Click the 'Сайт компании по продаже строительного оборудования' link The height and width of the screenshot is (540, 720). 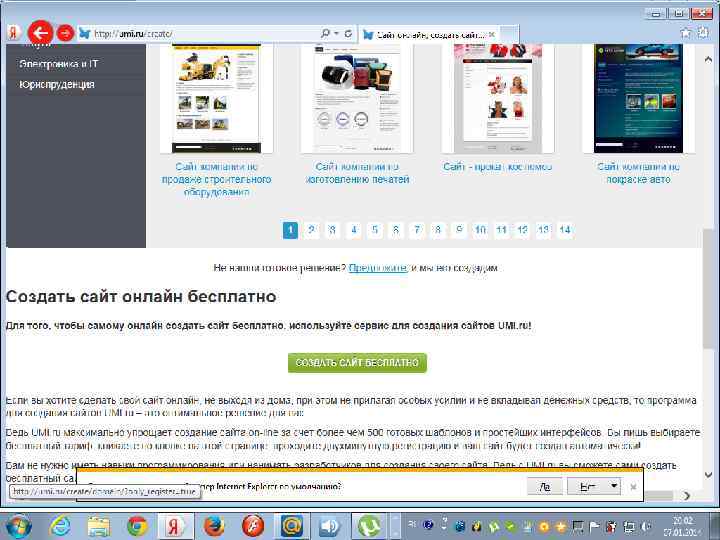pyautogui.click(x=216, y=179)
